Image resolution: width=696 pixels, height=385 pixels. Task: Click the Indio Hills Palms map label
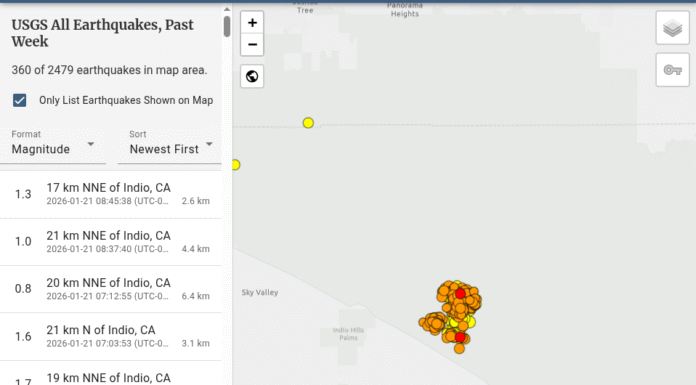coord(348,334)
